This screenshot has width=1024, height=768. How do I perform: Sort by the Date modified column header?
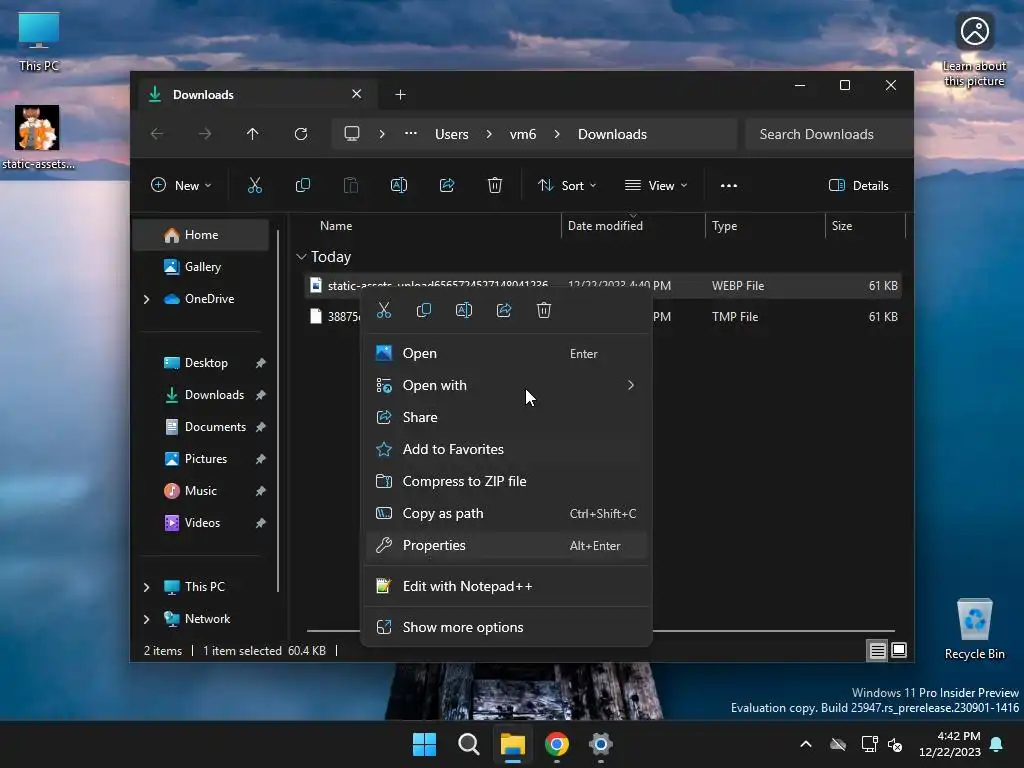coord(632,226)
